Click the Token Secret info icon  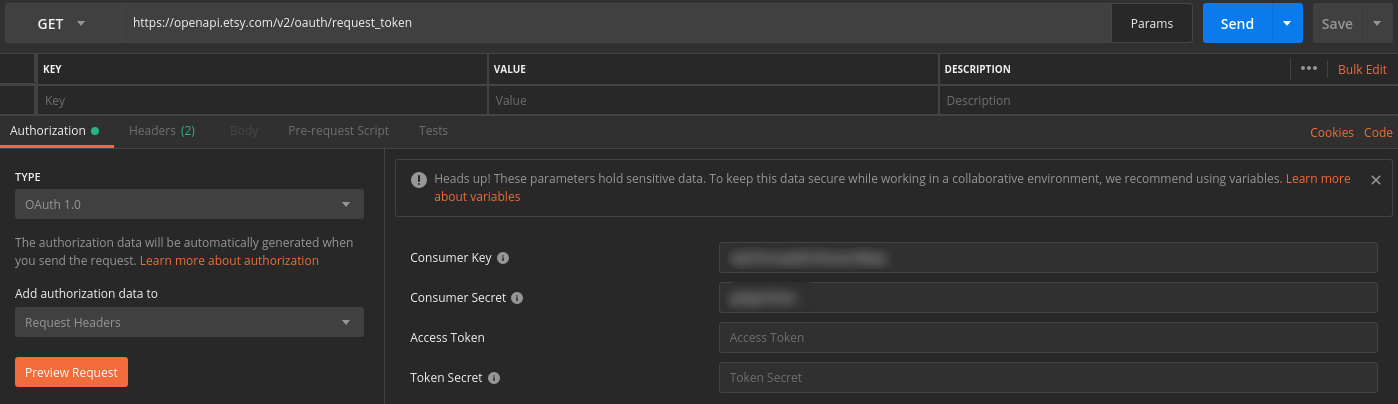(494, 378)
